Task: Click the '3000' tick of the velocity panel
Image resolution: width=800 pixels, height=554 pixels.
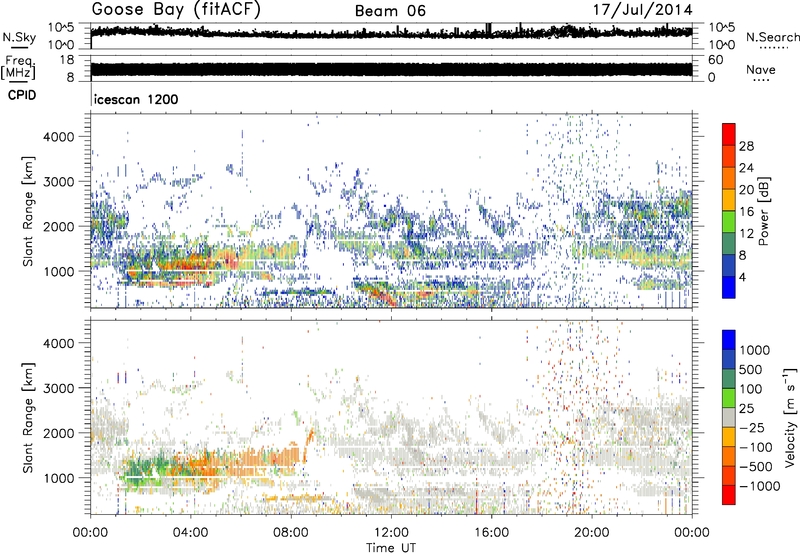Action: click(59, 388)
